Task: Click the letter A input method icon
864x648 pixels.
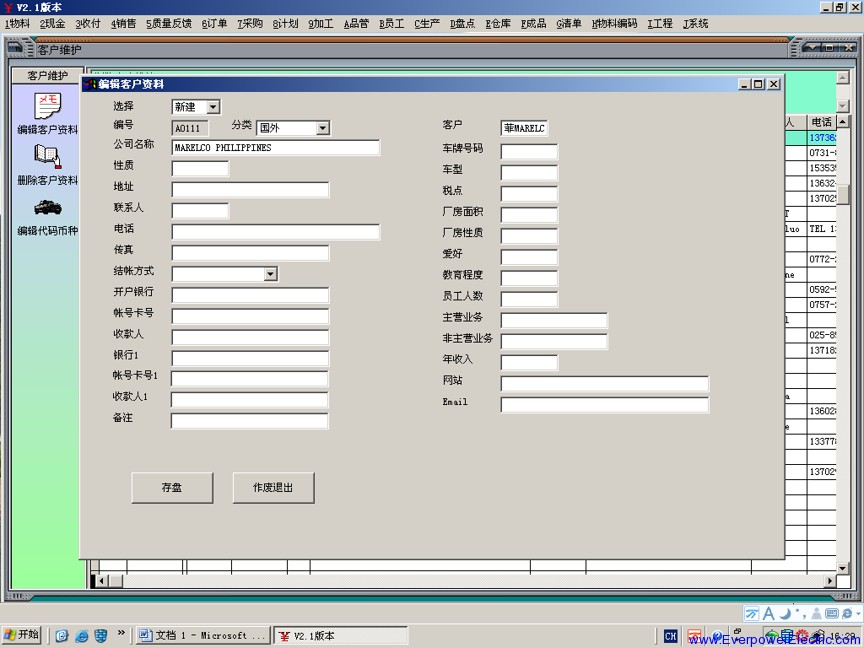Action: (x=770, y=613)
